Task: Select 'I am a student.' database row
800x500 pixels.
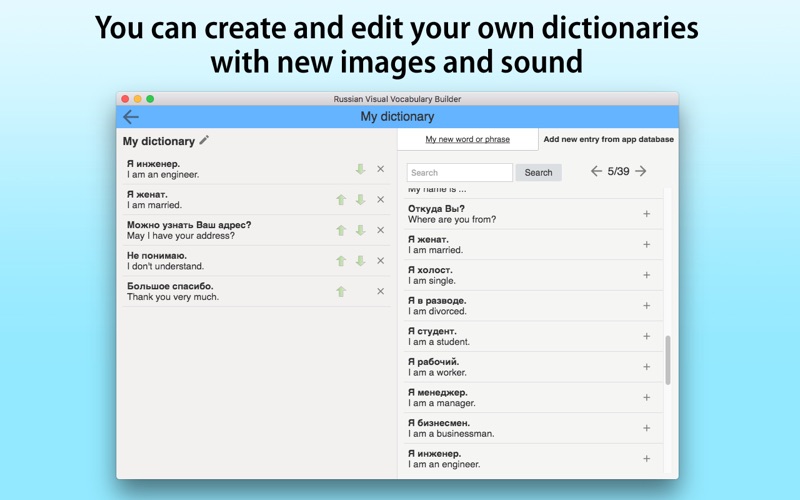Action: point(533,337)
